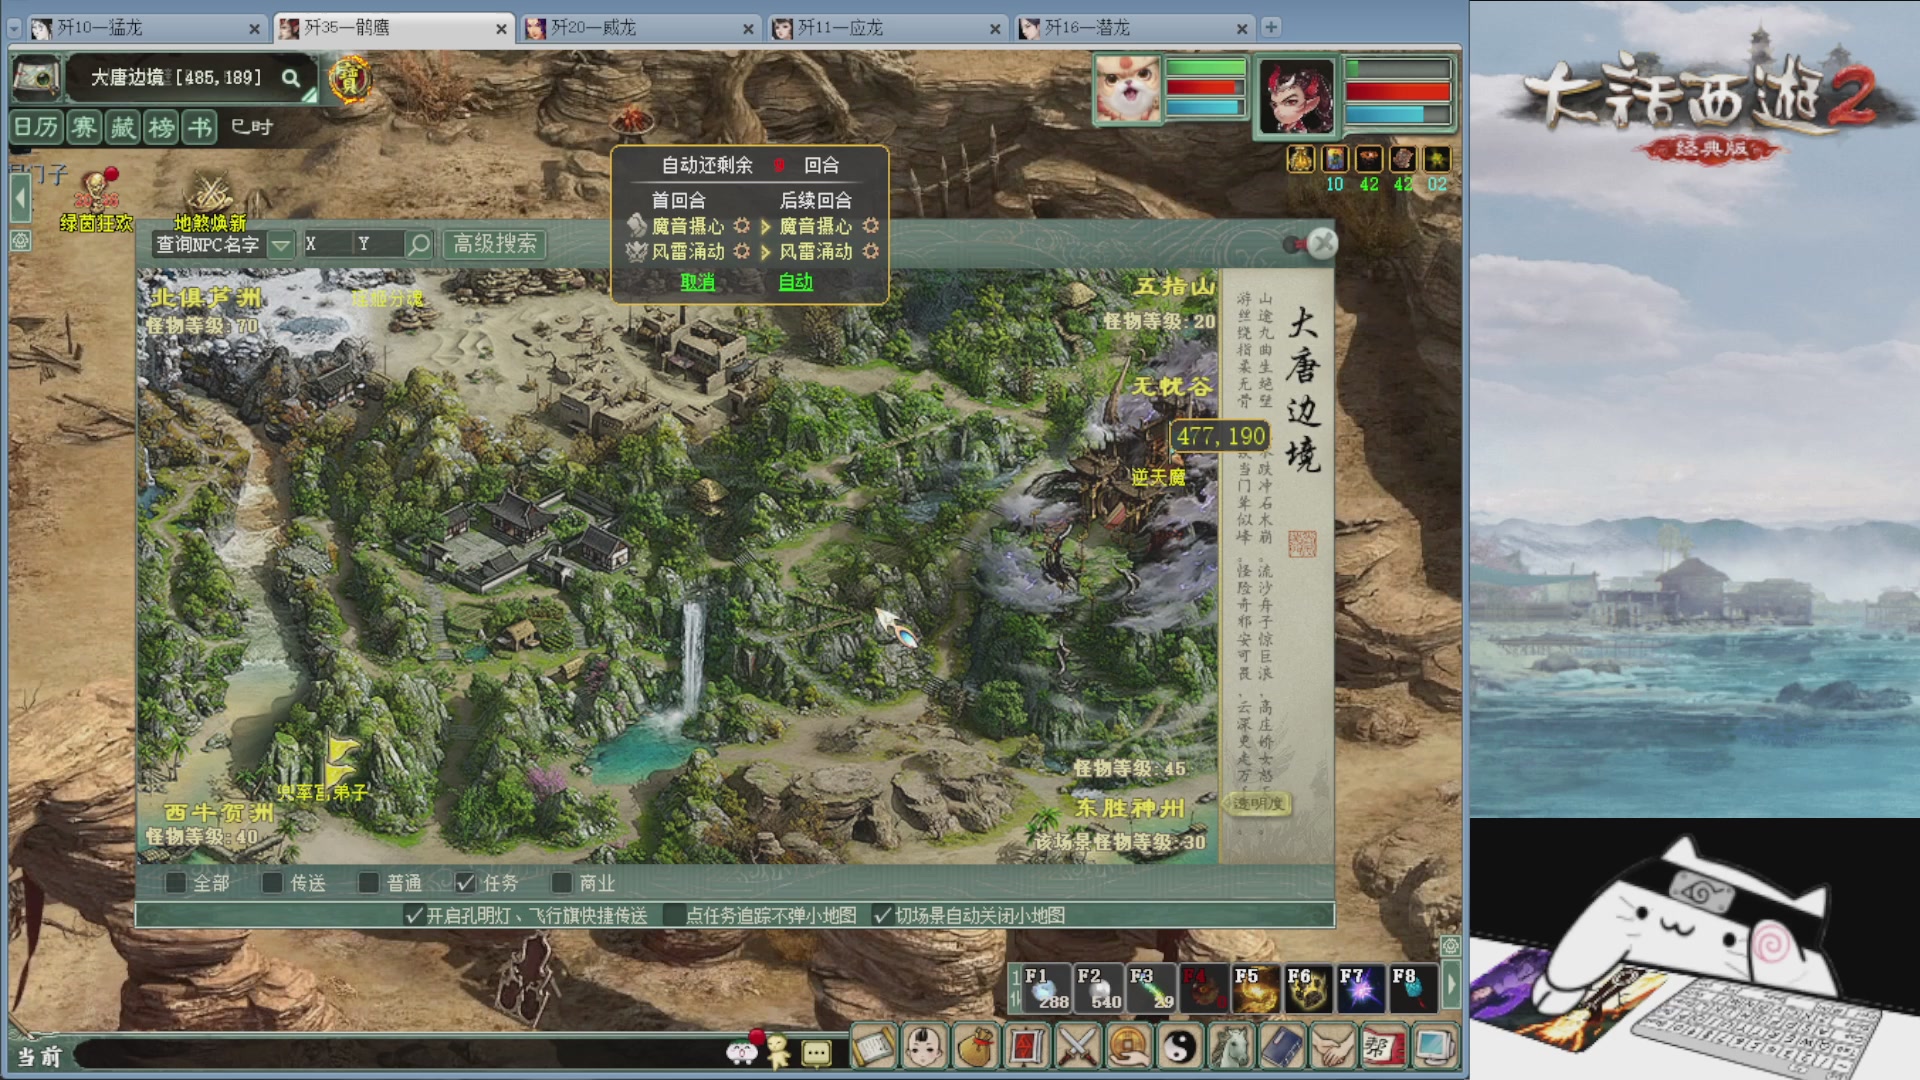This screenshot has width=1920, height=1080.
Task: Use the F2 hotkey item slot
Action: (1099, 988)
